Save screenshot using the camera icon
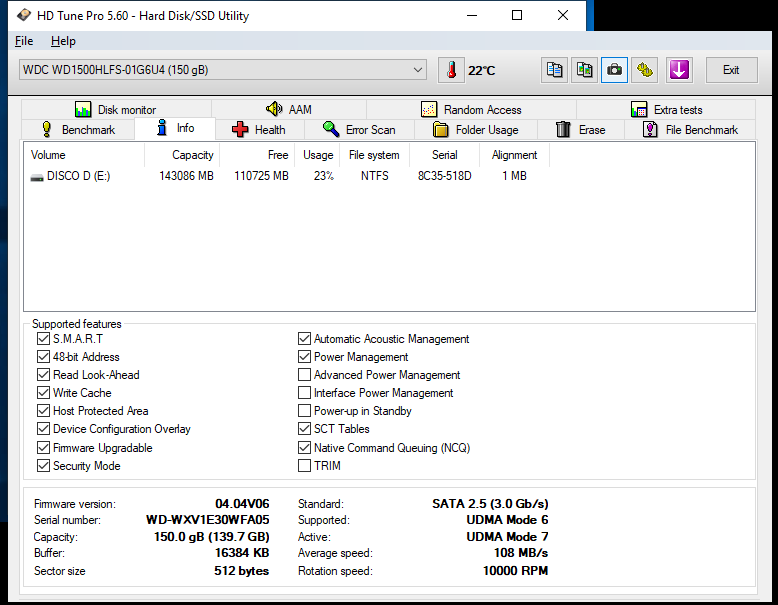This screenshot has height=605, width=778. (x=614, y=70)
